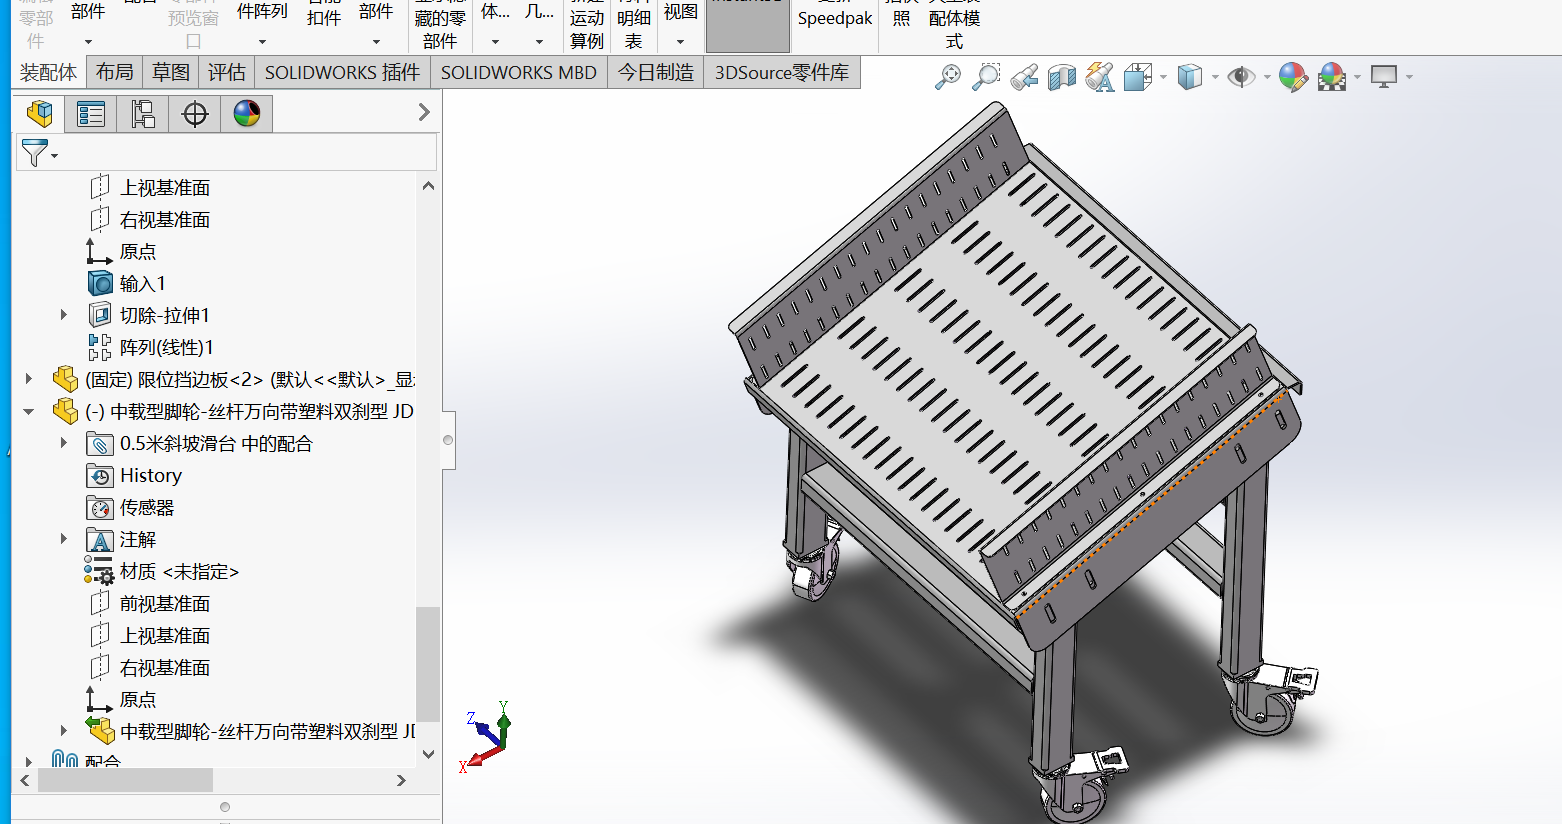Select the Zoom to Area magnifier tool
Image resolution: width=1562 pixels, height=824 pixels.
[986, 77]
